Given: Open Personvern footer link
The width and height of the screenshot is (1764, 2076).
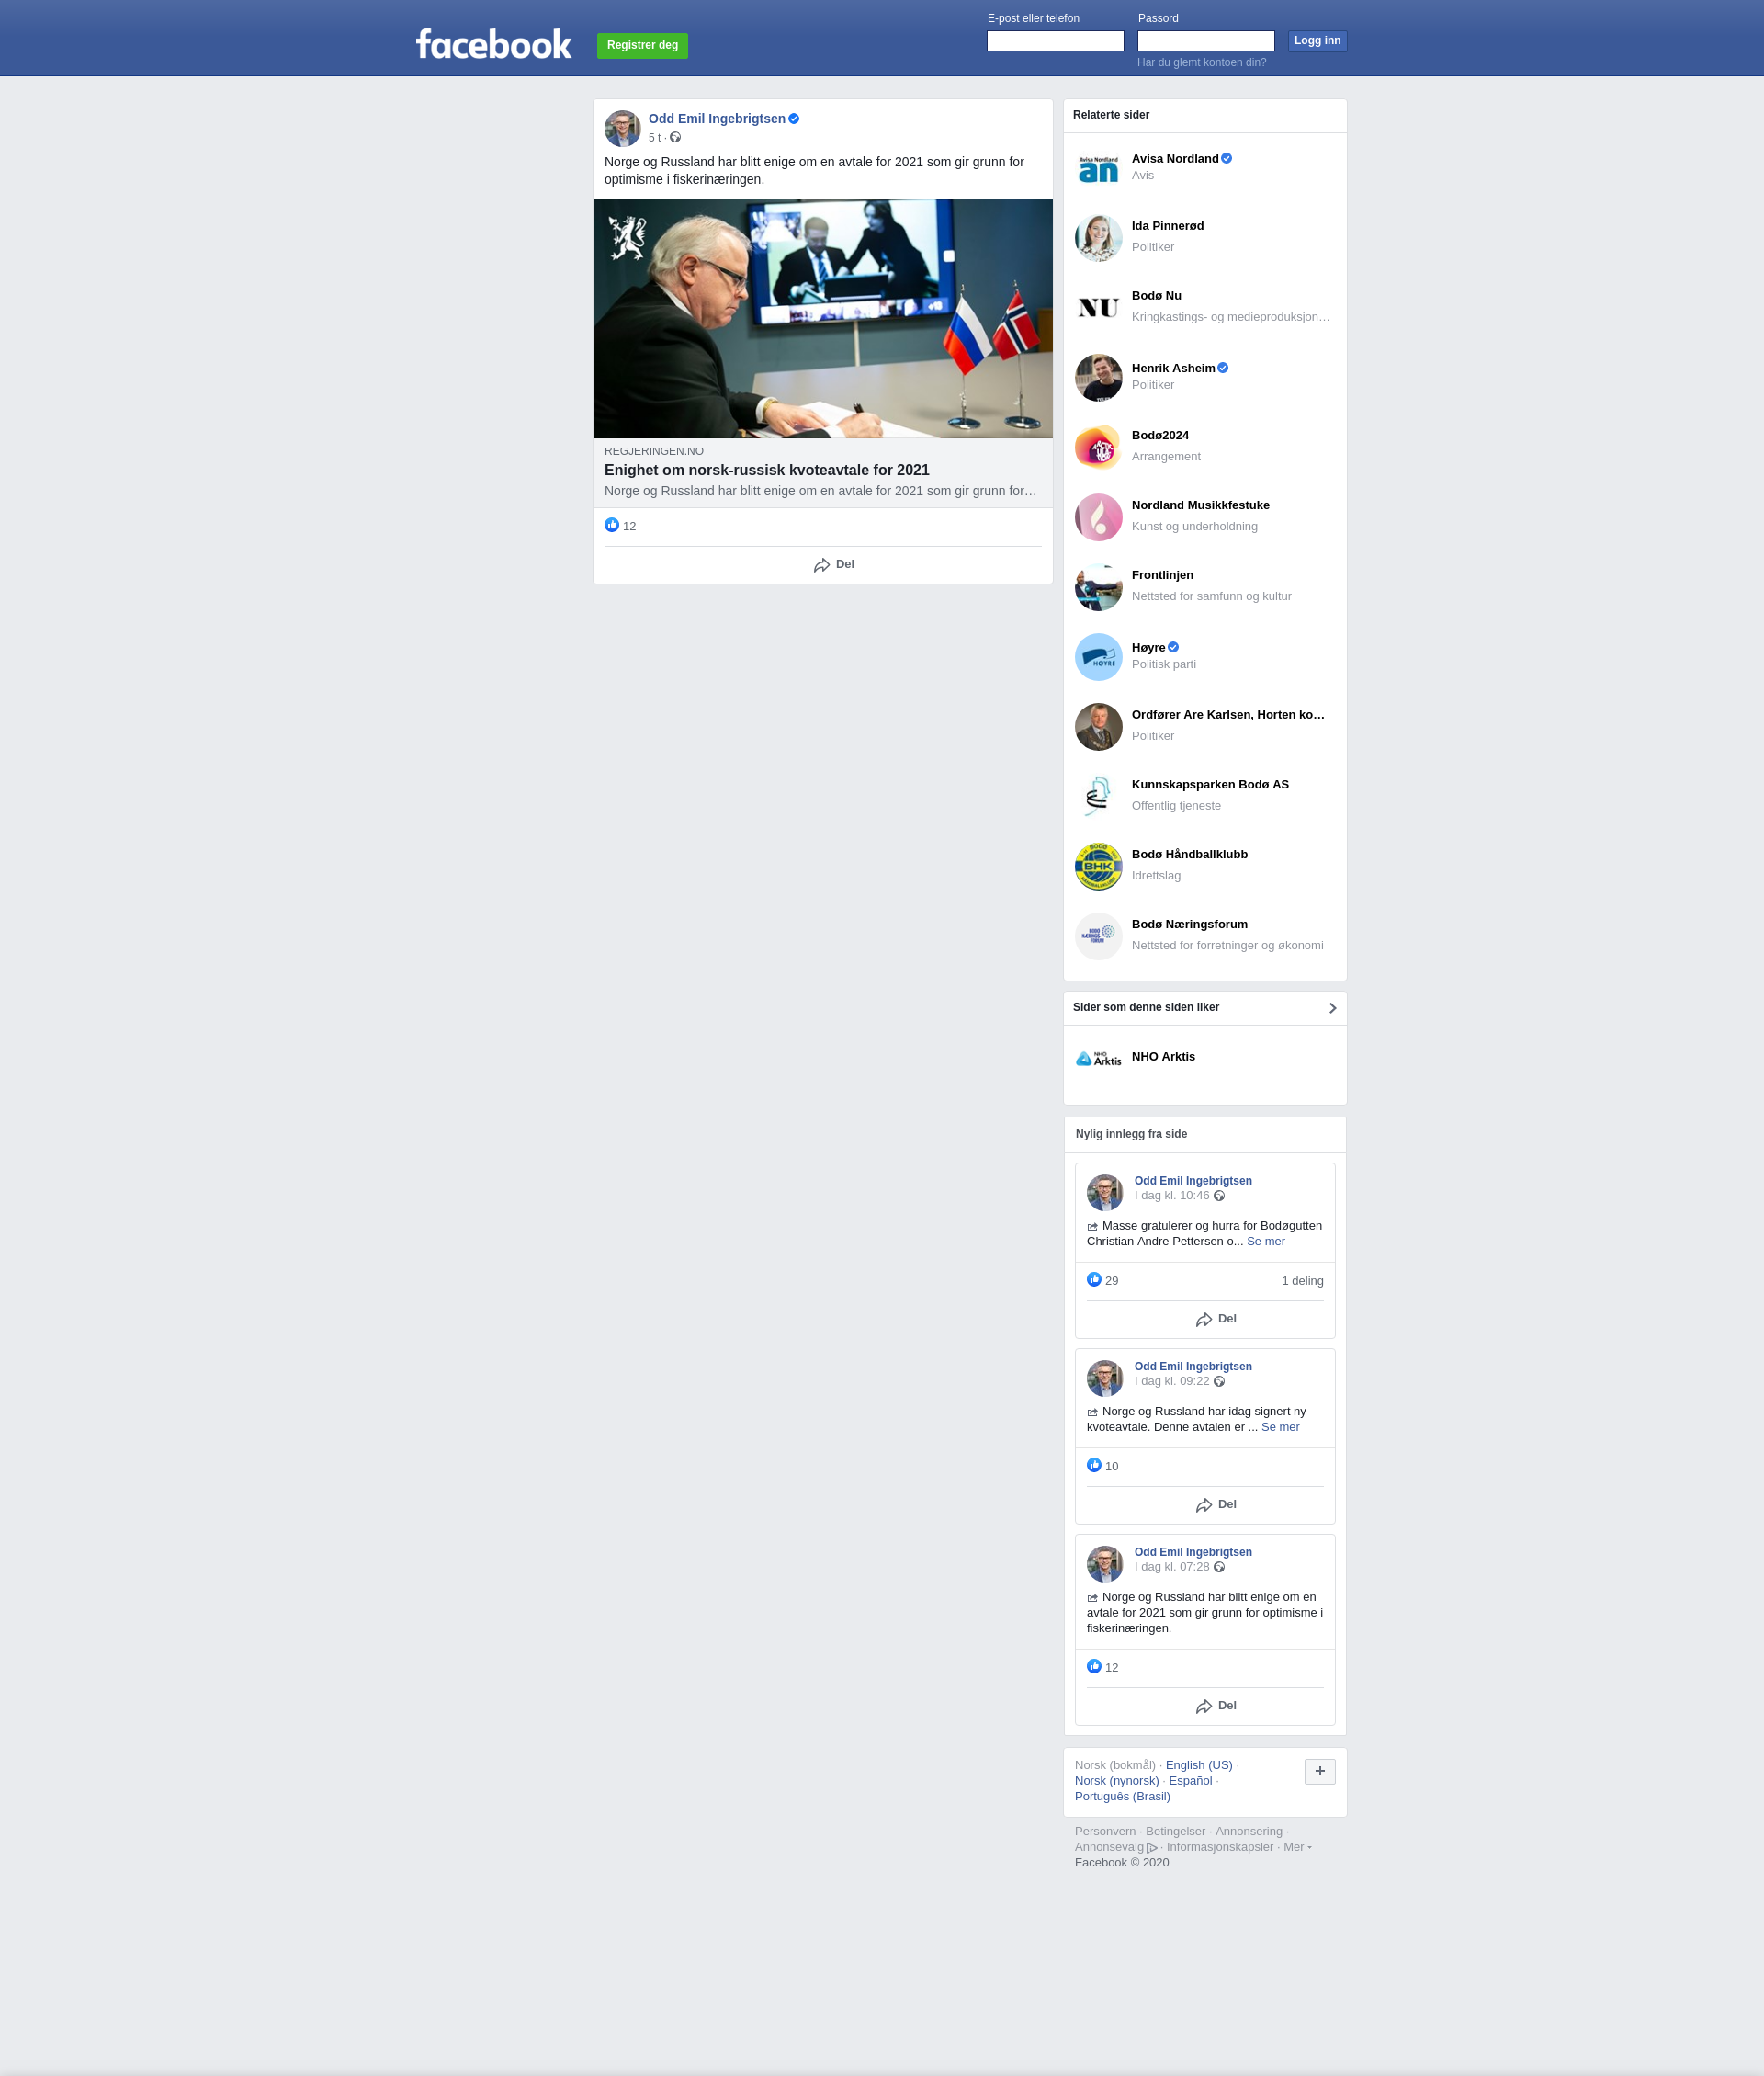Looking at the screenshot, I should (x=1105, y=1832).
